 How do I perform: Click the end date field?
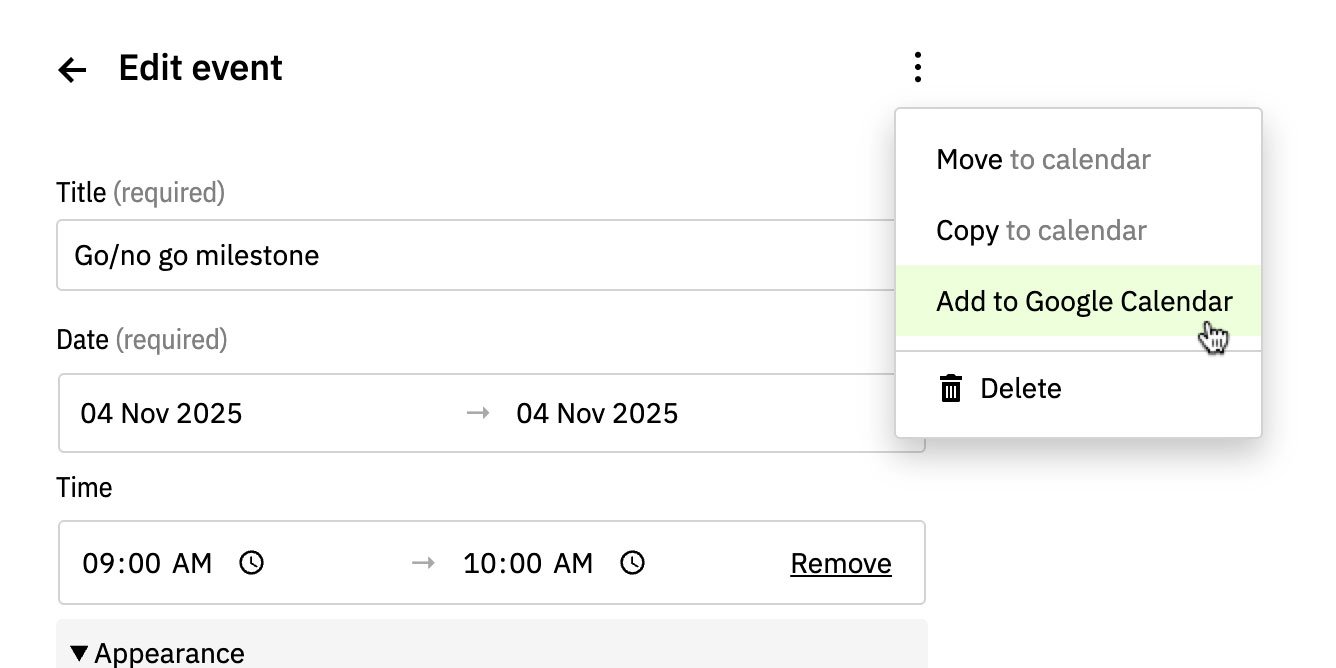tap(598, 413)
